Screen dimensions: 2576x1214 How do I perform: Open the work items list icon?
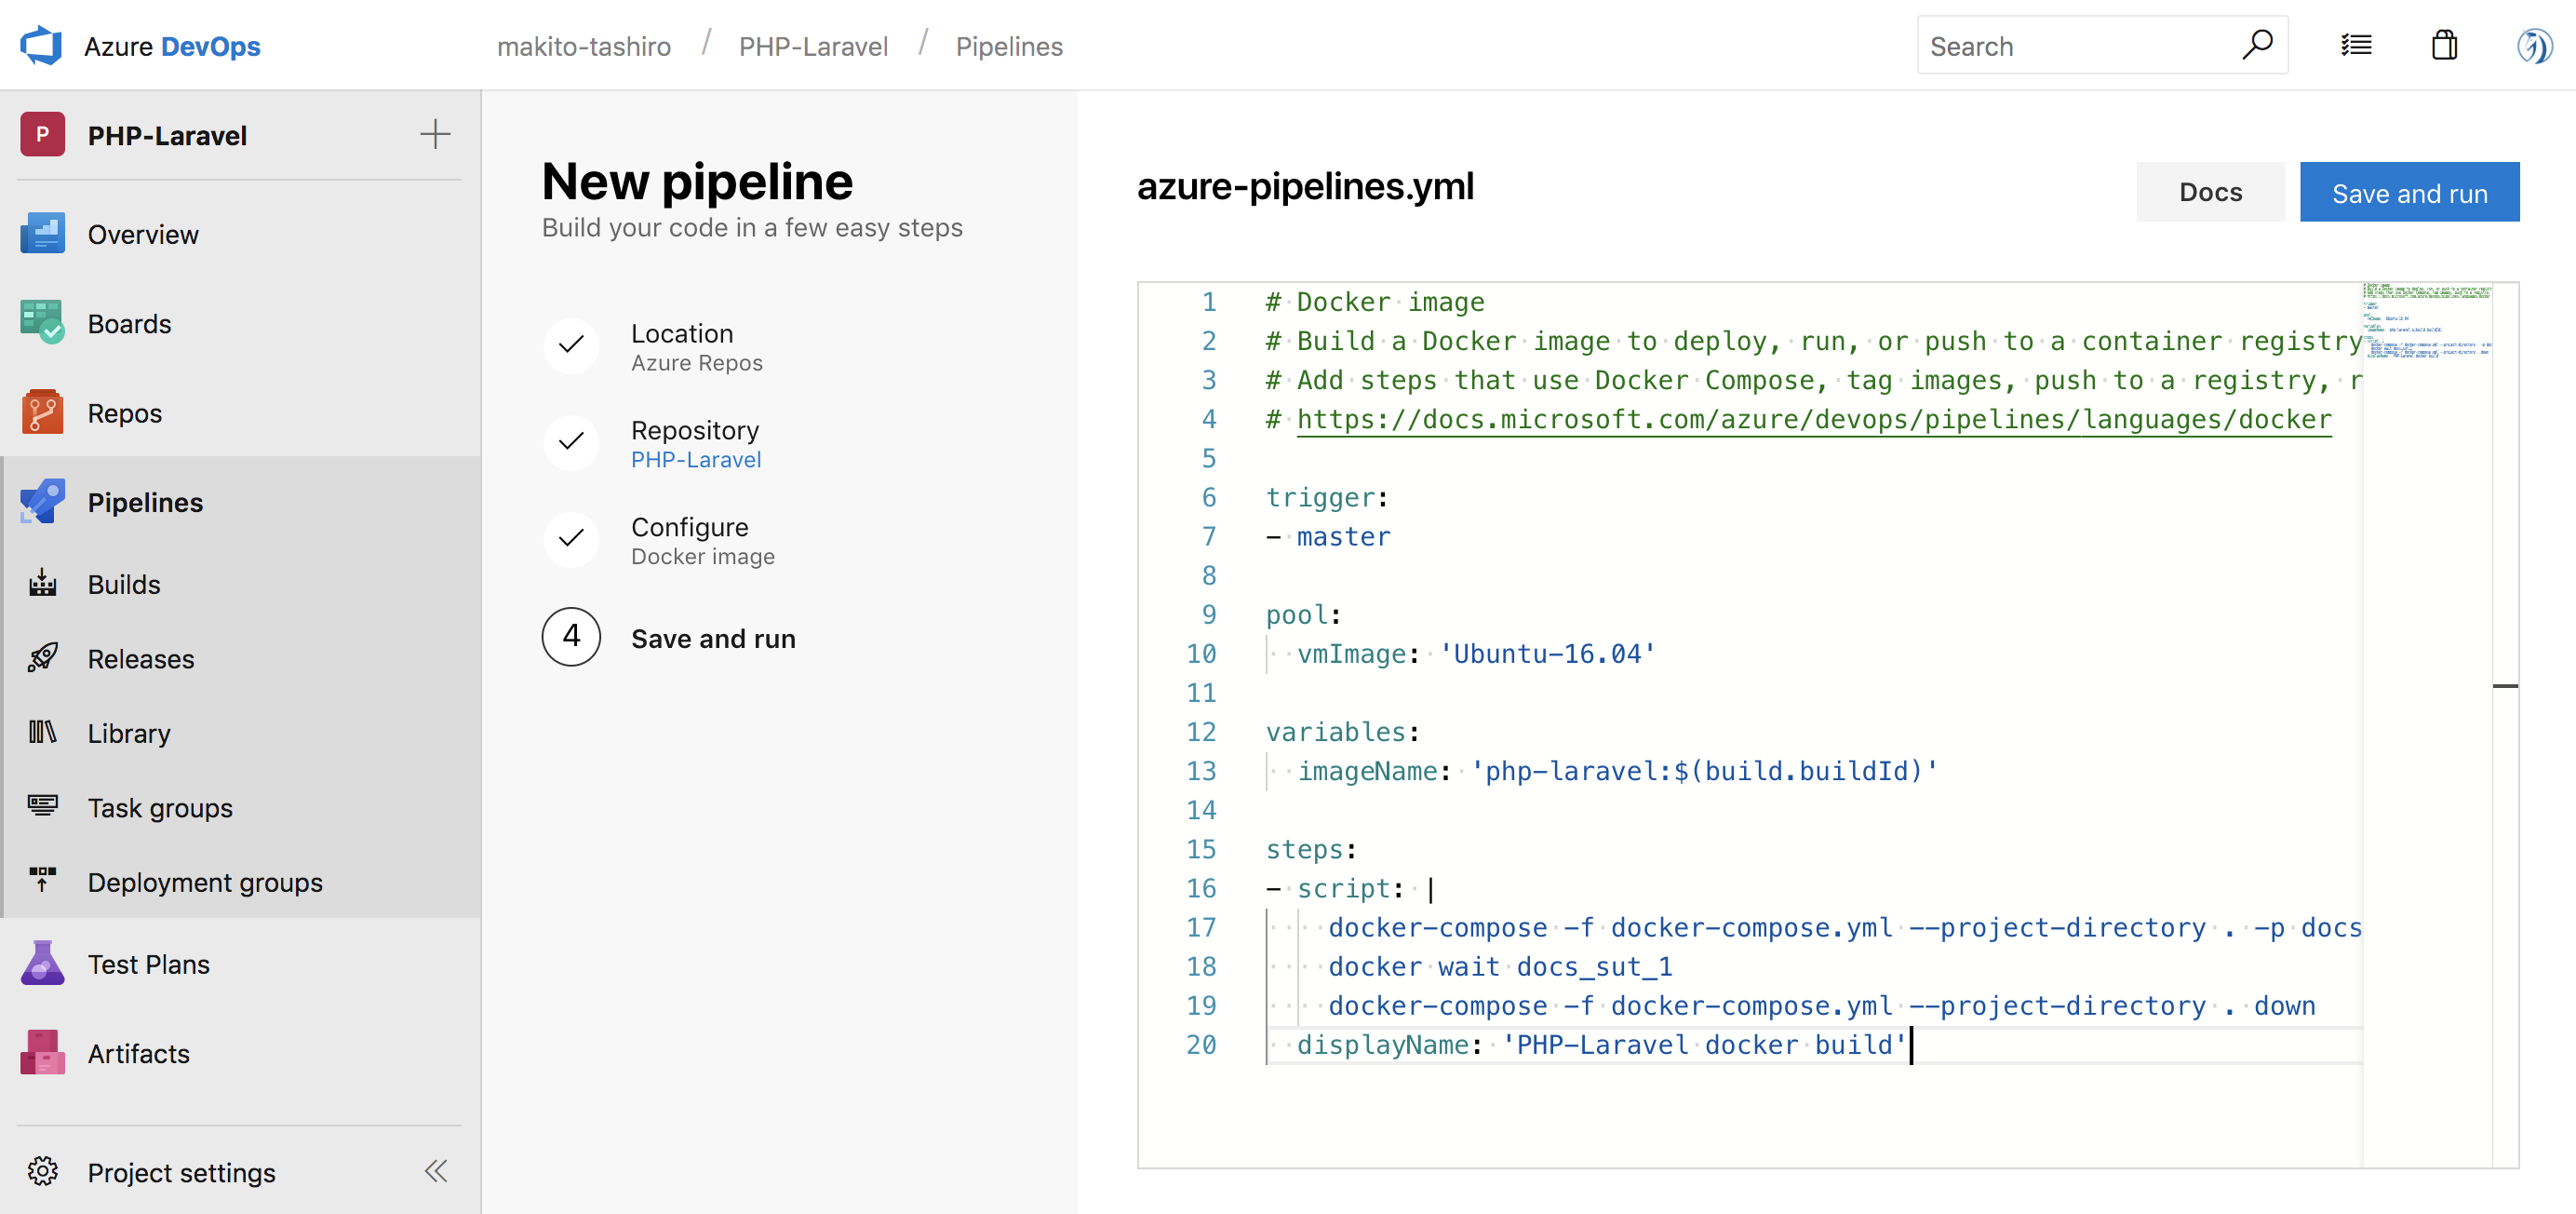[2357, 45]
